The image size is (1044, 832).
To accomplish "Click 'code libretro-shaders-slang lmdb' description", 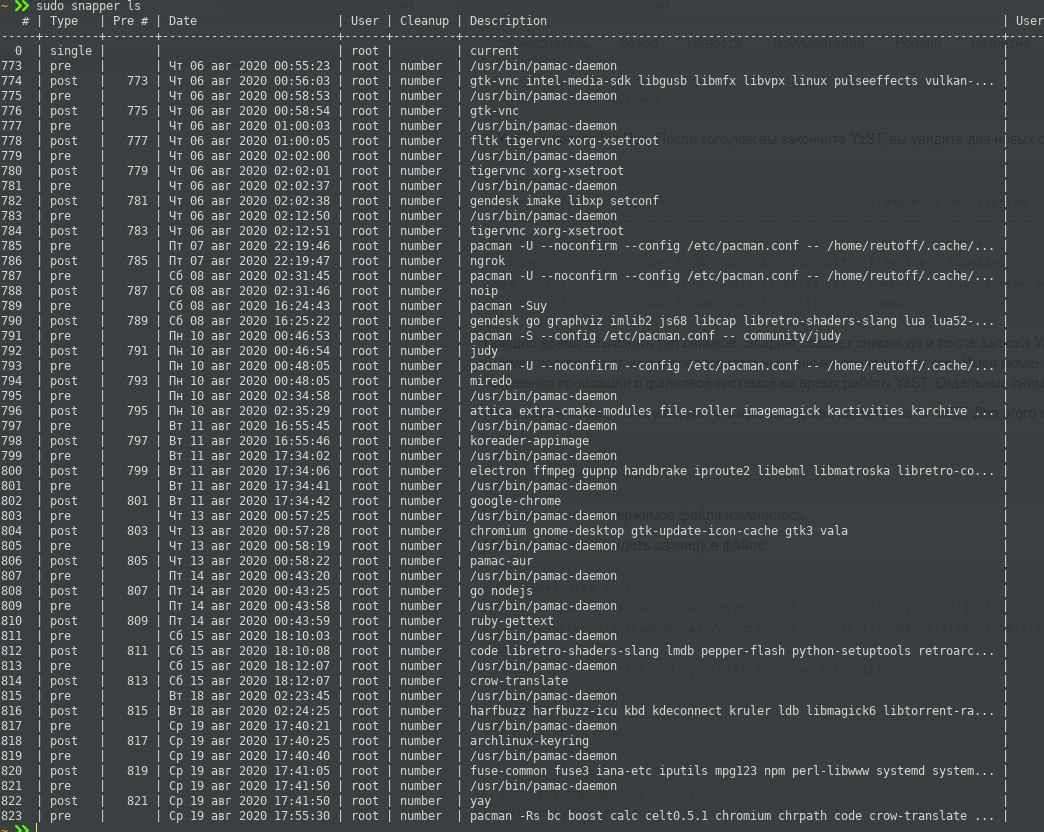I will 732,651.
